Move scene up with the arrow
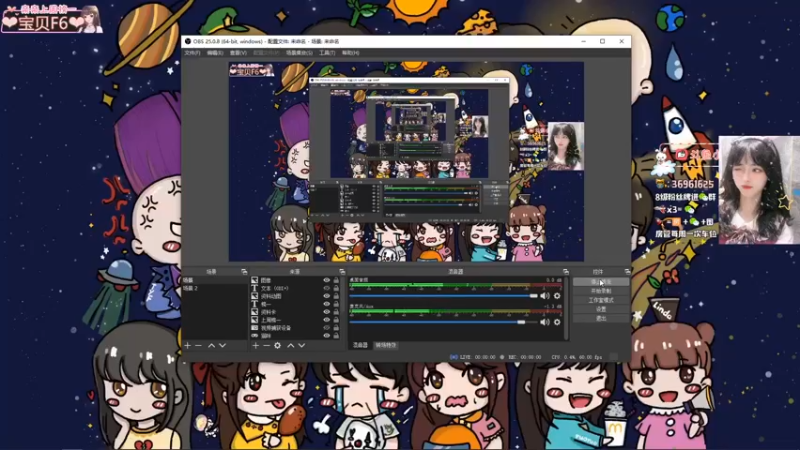 (x=211, y=345)
